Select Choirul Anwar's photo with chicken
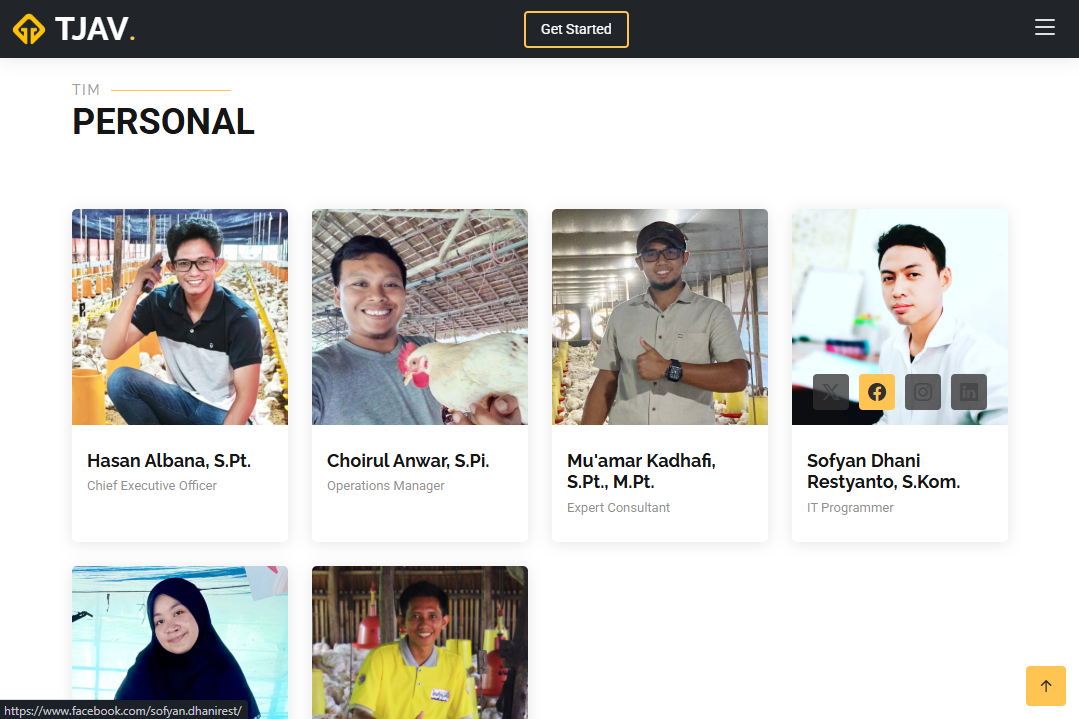Image resolution: width=1079 pixels, height=719 pixels. [x=420, y=316]
